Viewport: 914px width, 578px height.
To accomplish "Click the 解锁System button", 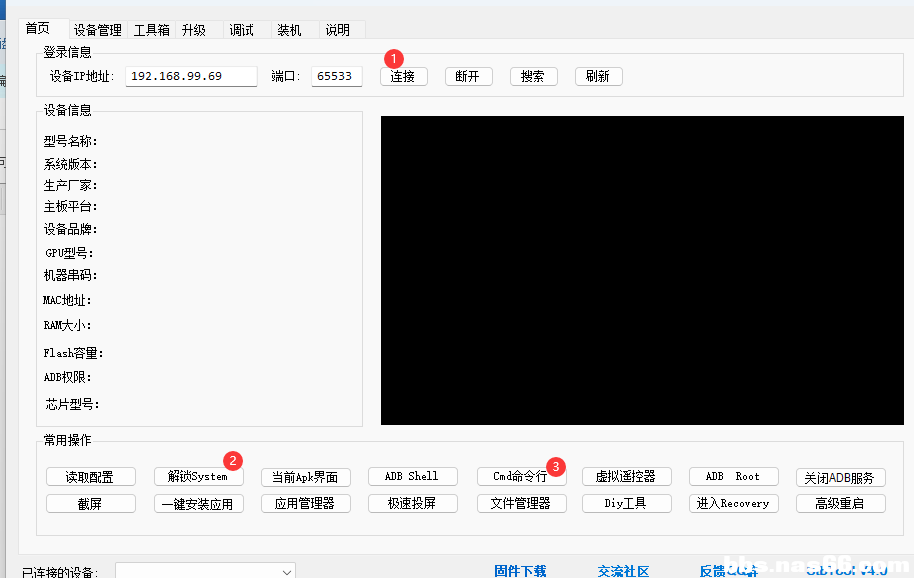I will click(198, 477).
